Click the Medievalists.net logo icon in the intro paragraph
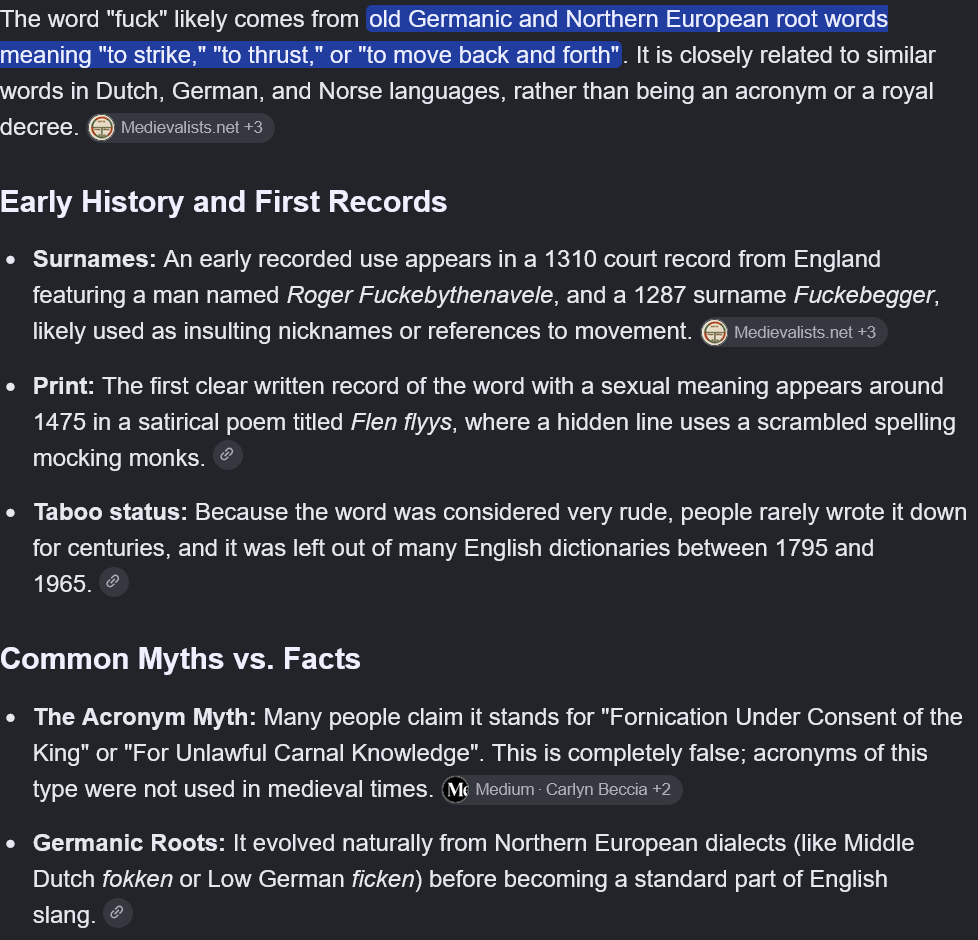This screenshot has height=940, width=978. pos(102,128)
